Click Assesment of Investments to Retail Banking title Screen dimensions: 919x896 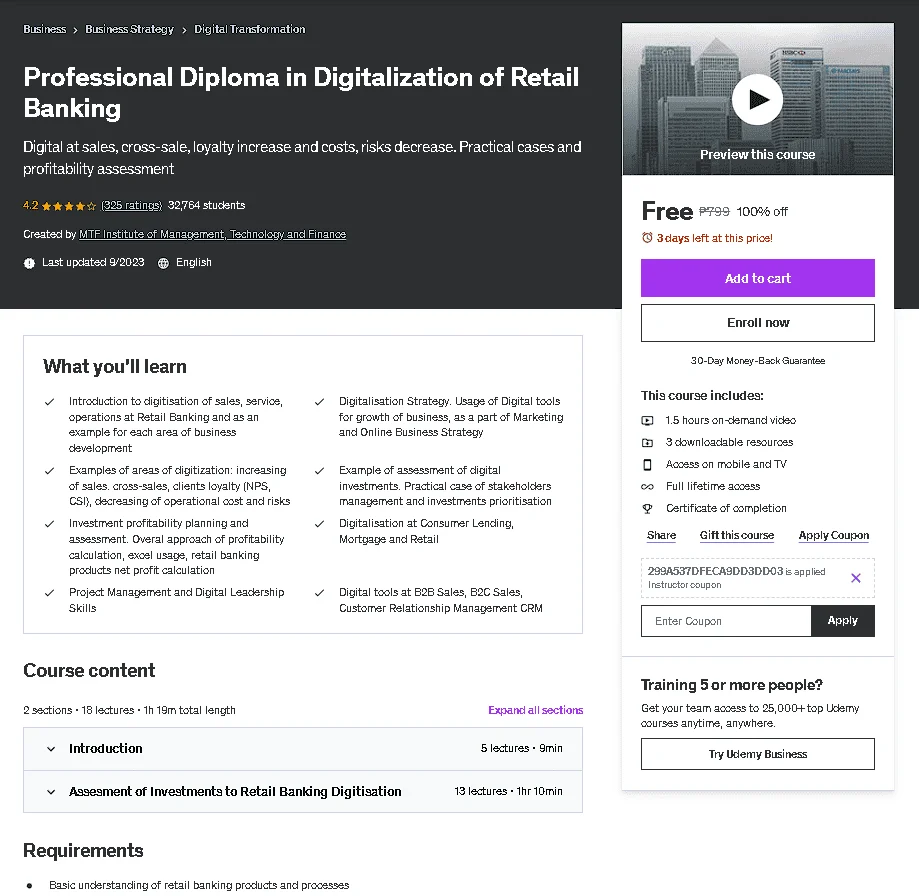pos(235,792)
